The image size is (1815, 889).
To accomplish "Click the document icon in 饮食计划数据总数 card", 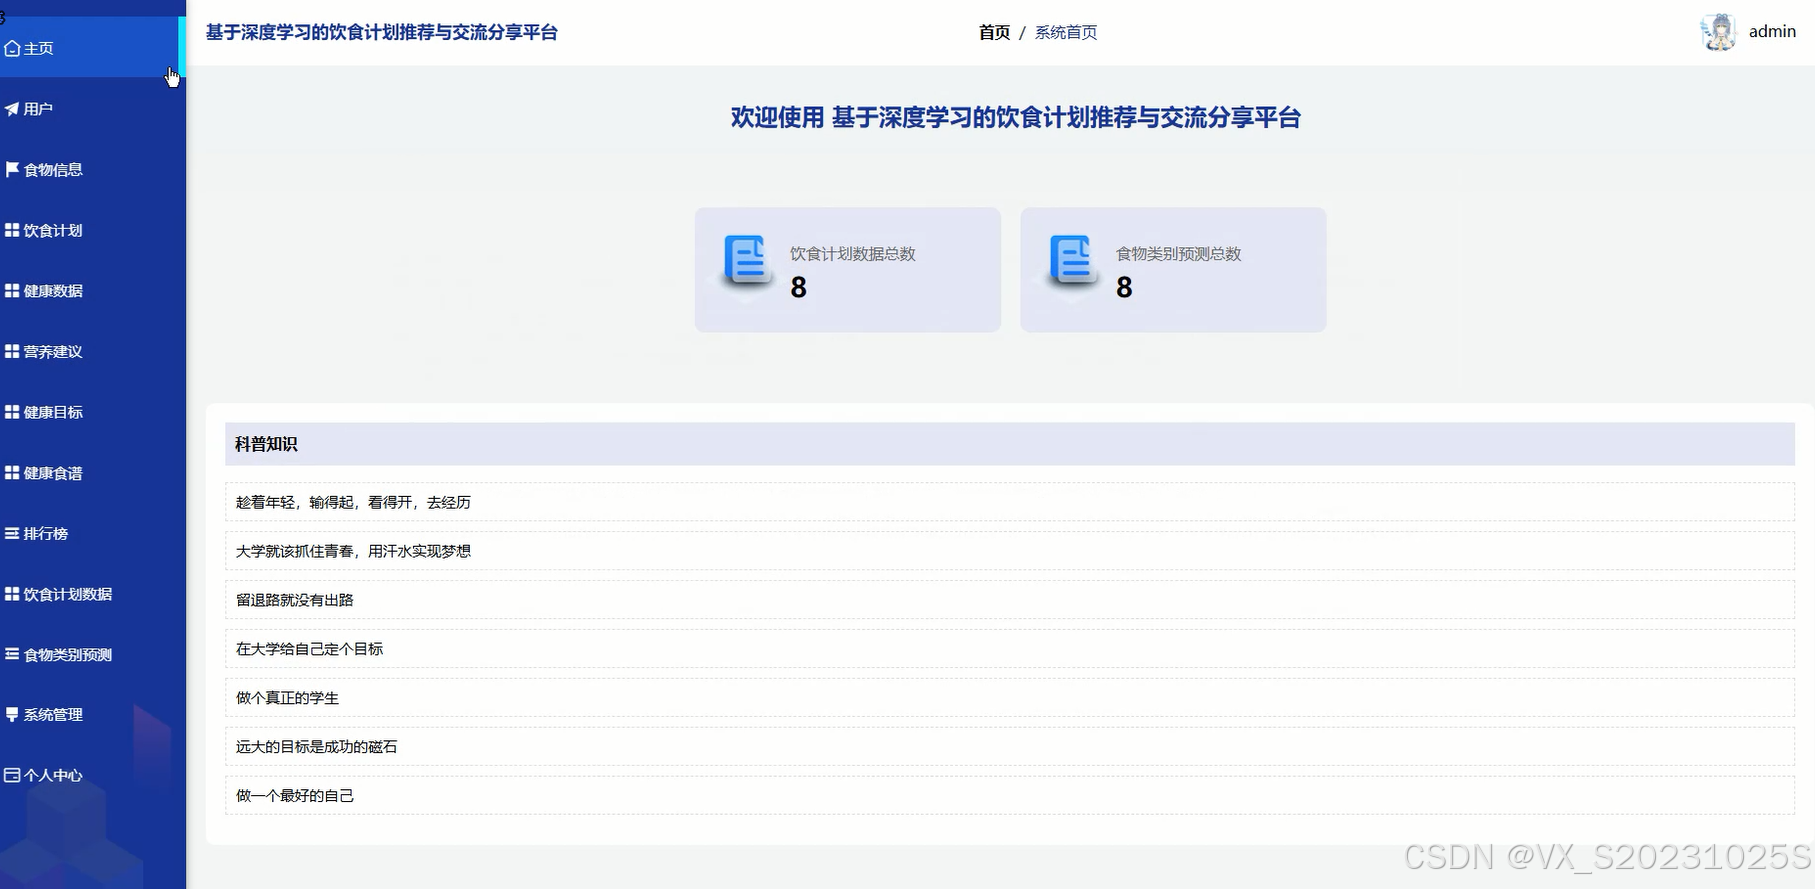I will point(746,262).
